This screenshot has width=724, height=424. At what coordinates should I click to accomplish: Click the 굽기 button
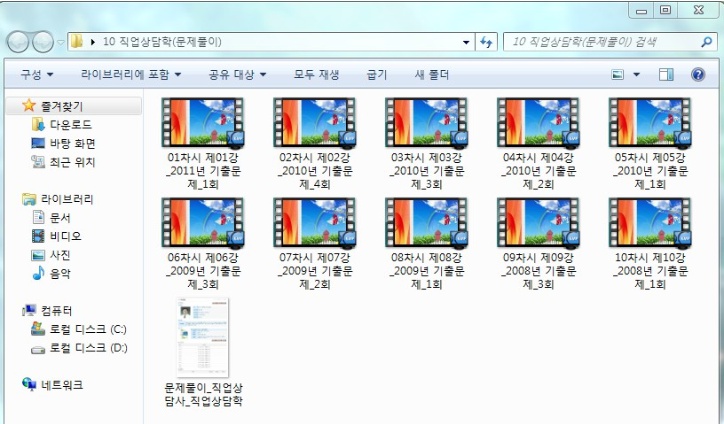pyautogui.click(x=376, y=74)
